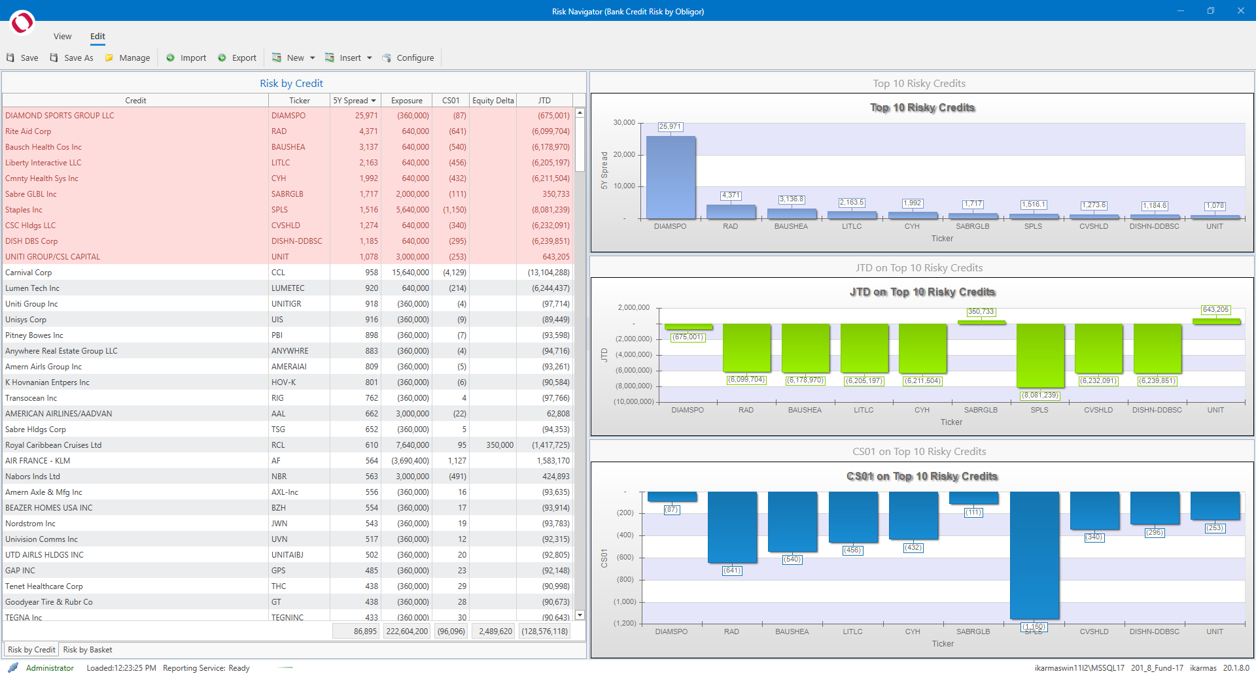The height and width of the screenshot is (674, 1256).
Task: Click the Administrator user icon in the status bar
Action: (13, 668)
